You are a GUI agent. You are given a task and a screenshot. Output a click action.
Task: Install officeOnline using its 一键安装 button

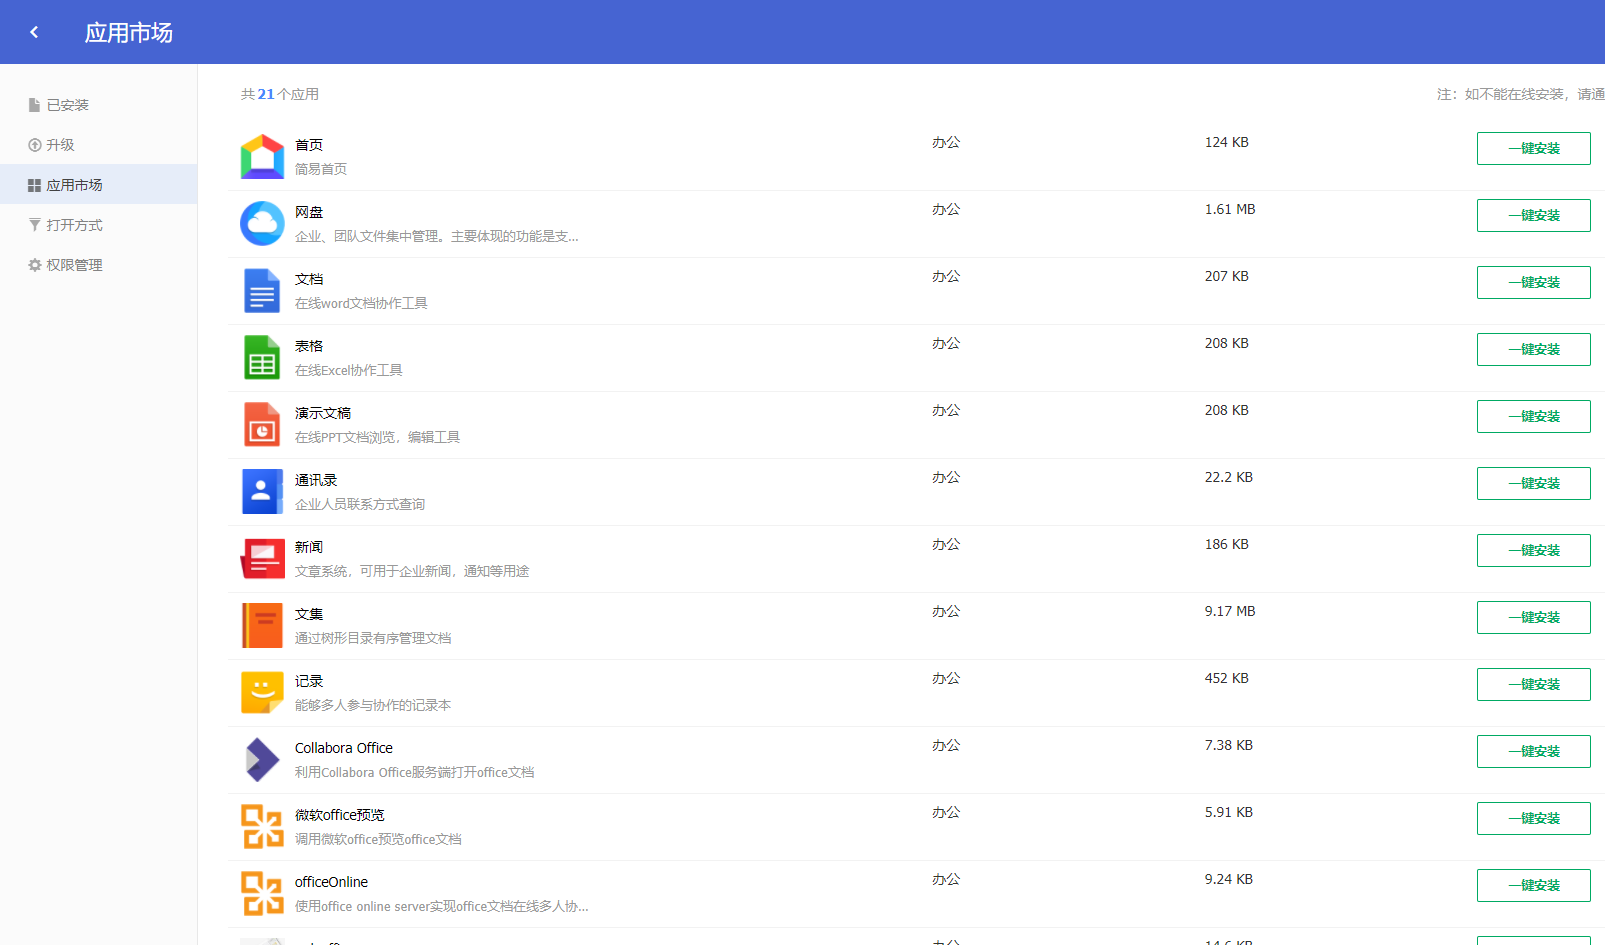click(1533, 885)
